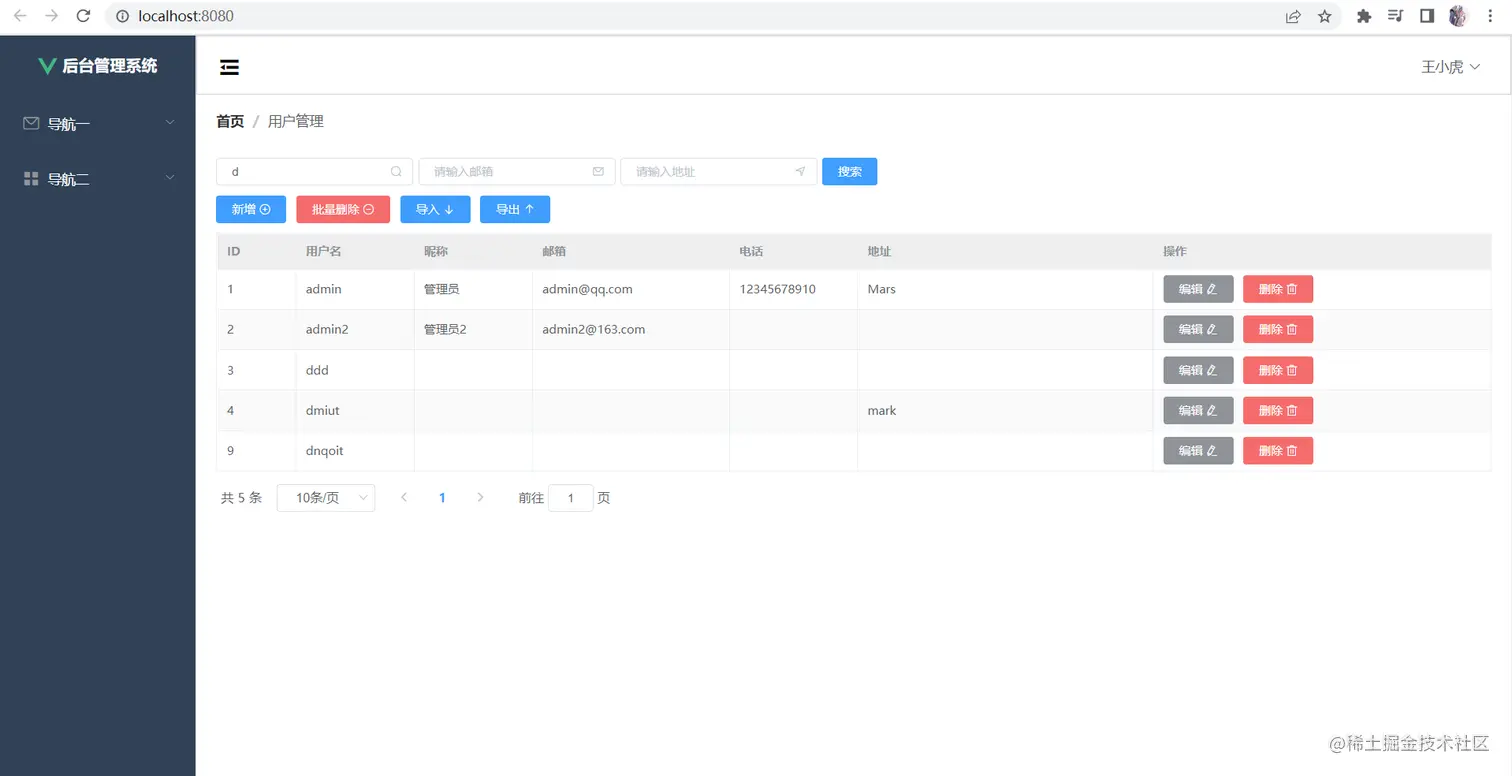Image resolution: width=1512 pixels, height=776 pixels.
Task: Focus the username search field containing d
Action: (x=314, y=172)
